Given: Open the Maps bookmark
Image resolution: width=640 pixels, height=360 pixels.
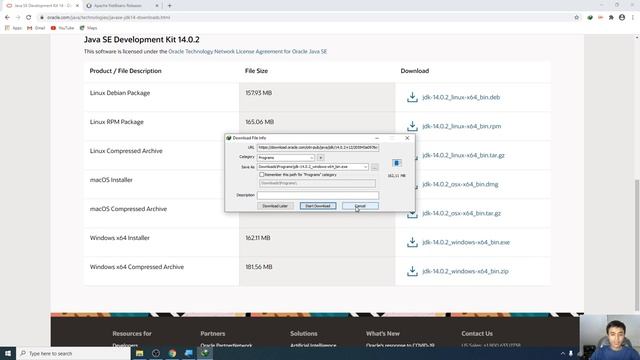Looking at the screenshot, I should tap(89, 28).
